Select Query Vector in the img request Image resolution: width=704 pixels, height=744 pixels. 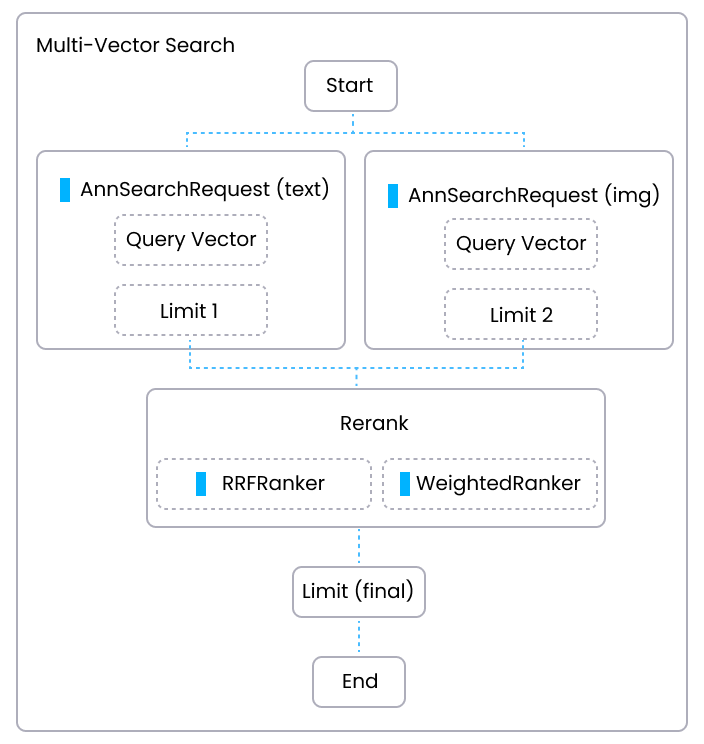click(521, 244)
